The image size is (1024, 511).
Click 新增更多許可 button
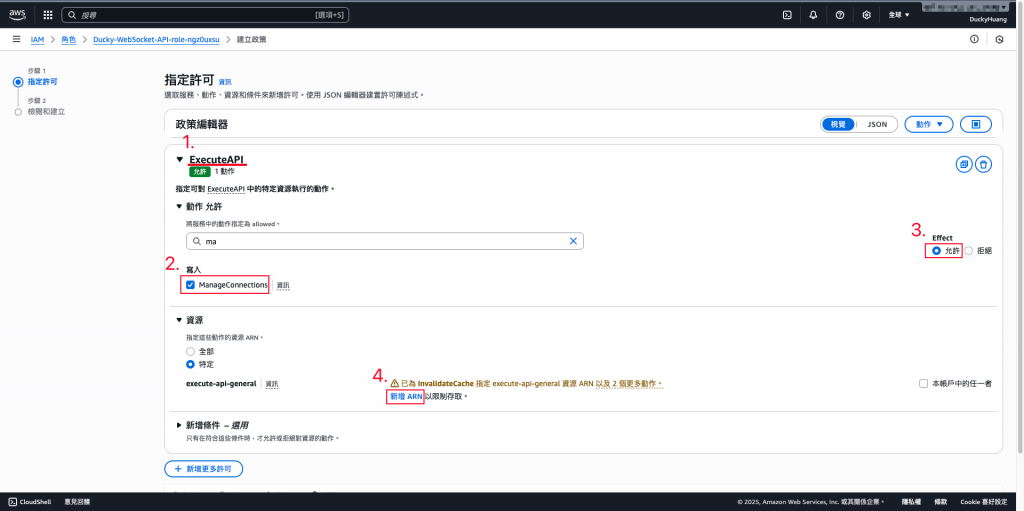coord(204,469)
